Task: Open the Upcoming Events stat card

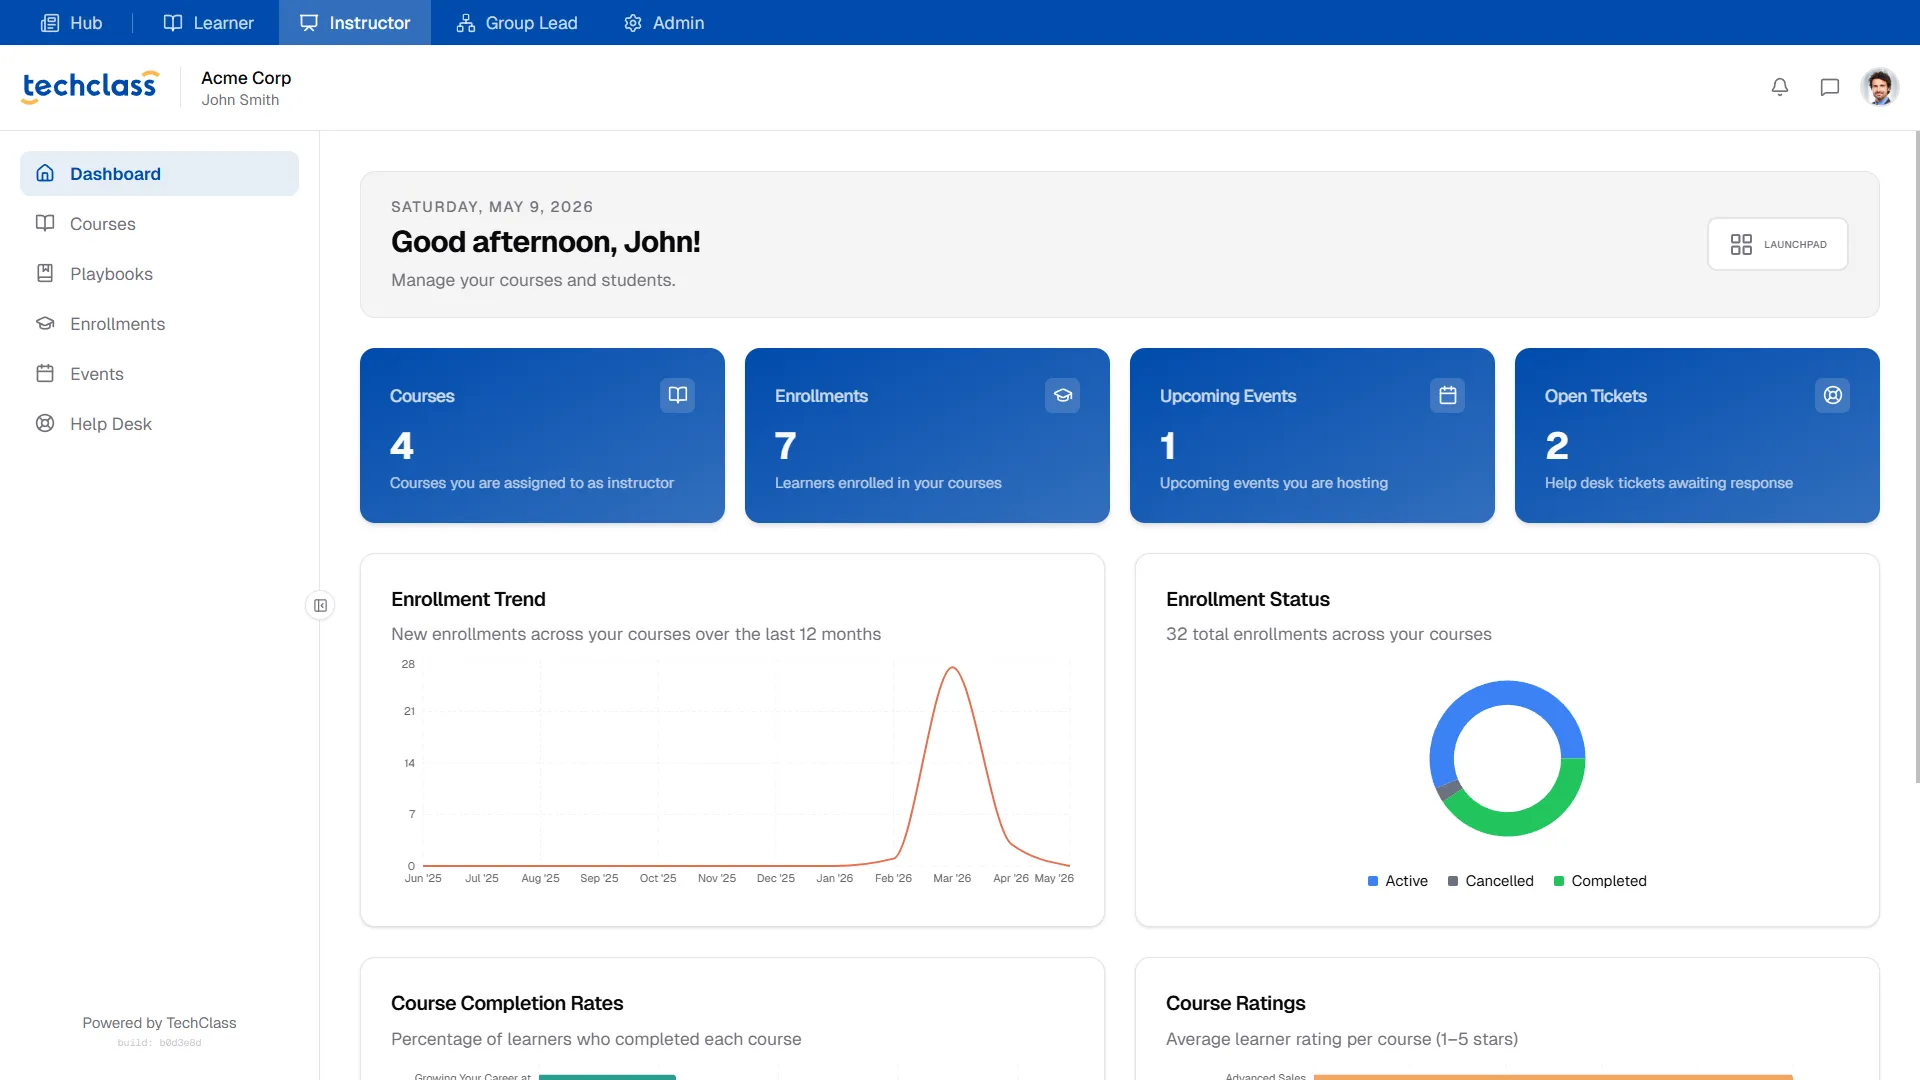Action: pos(1312,435)
